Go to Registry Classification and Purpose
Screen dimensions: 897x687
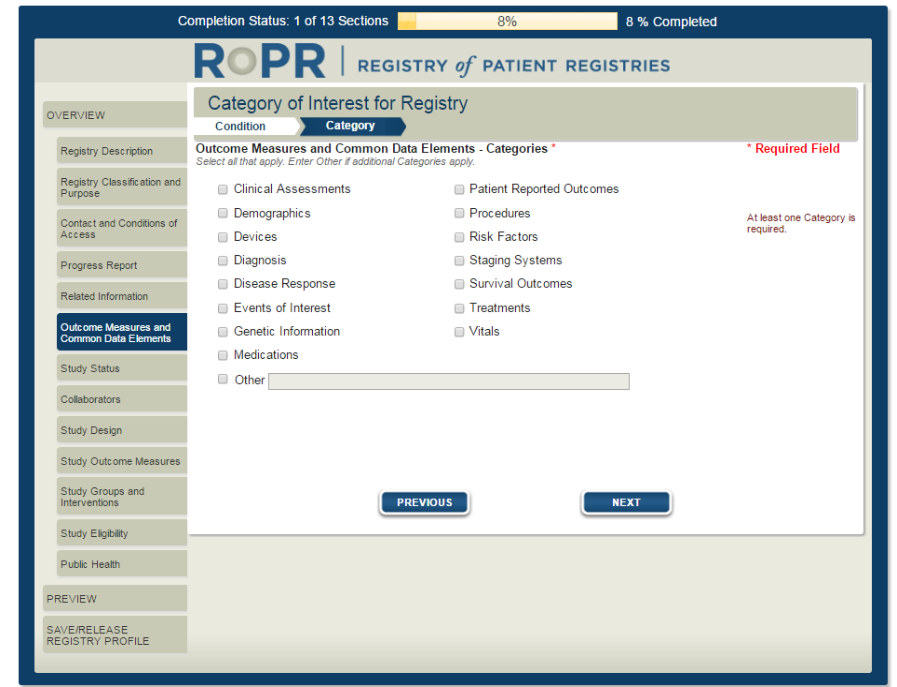(x=122, y=188)
